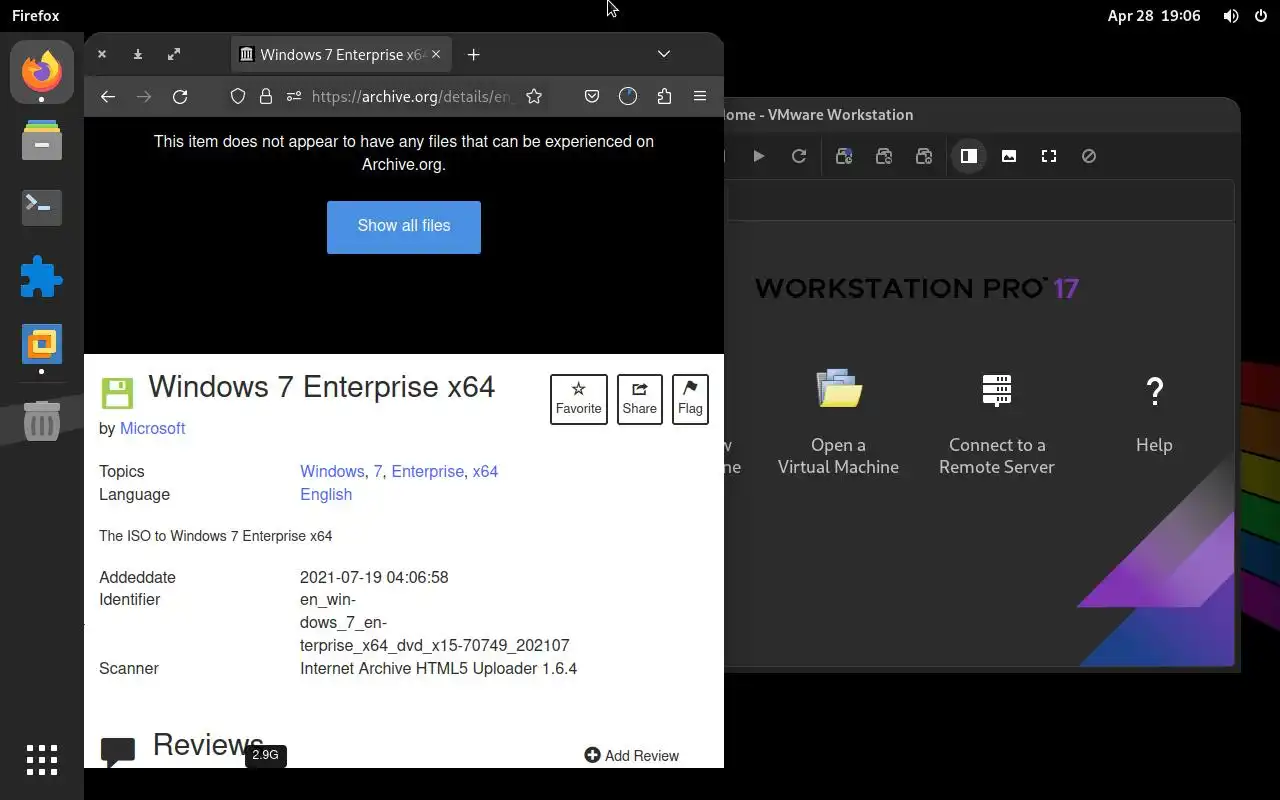Close the Windows 7 Enterprise tab
The width and height of the screenshot is (1280, 800).
(436, 54)
